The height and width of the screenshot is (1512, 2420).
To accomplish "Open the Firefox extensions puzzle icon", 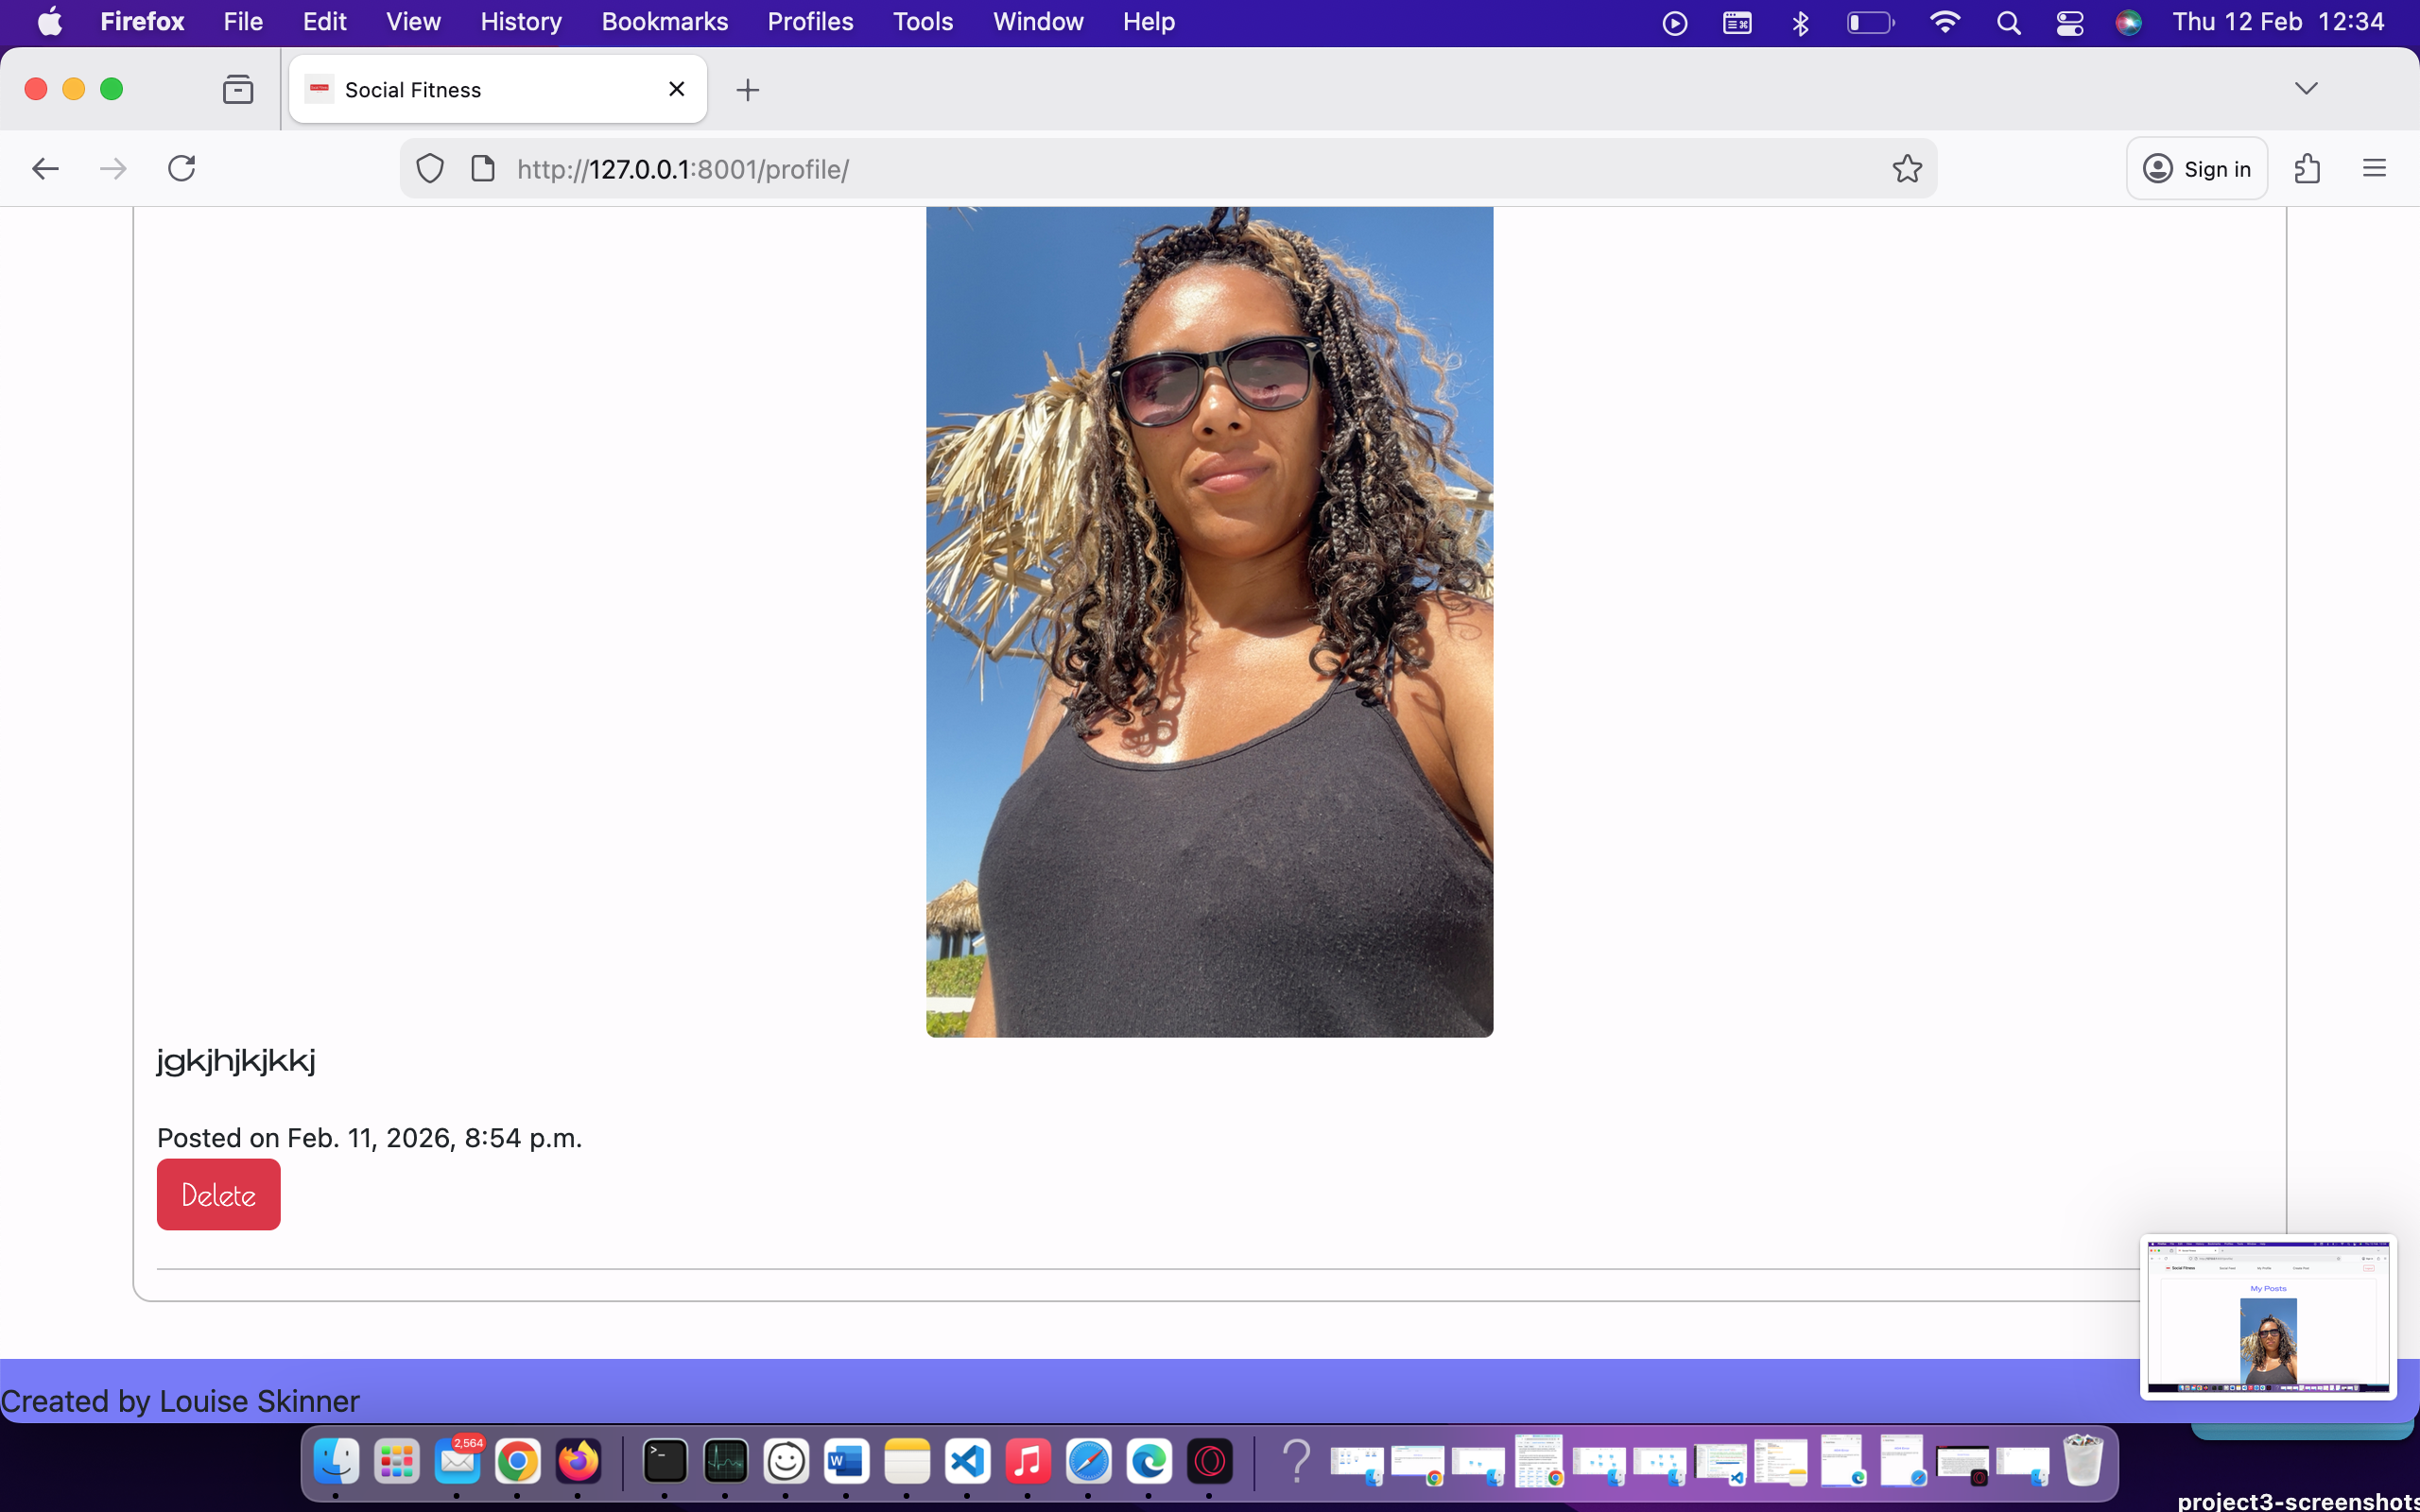I will [2307, 168].
